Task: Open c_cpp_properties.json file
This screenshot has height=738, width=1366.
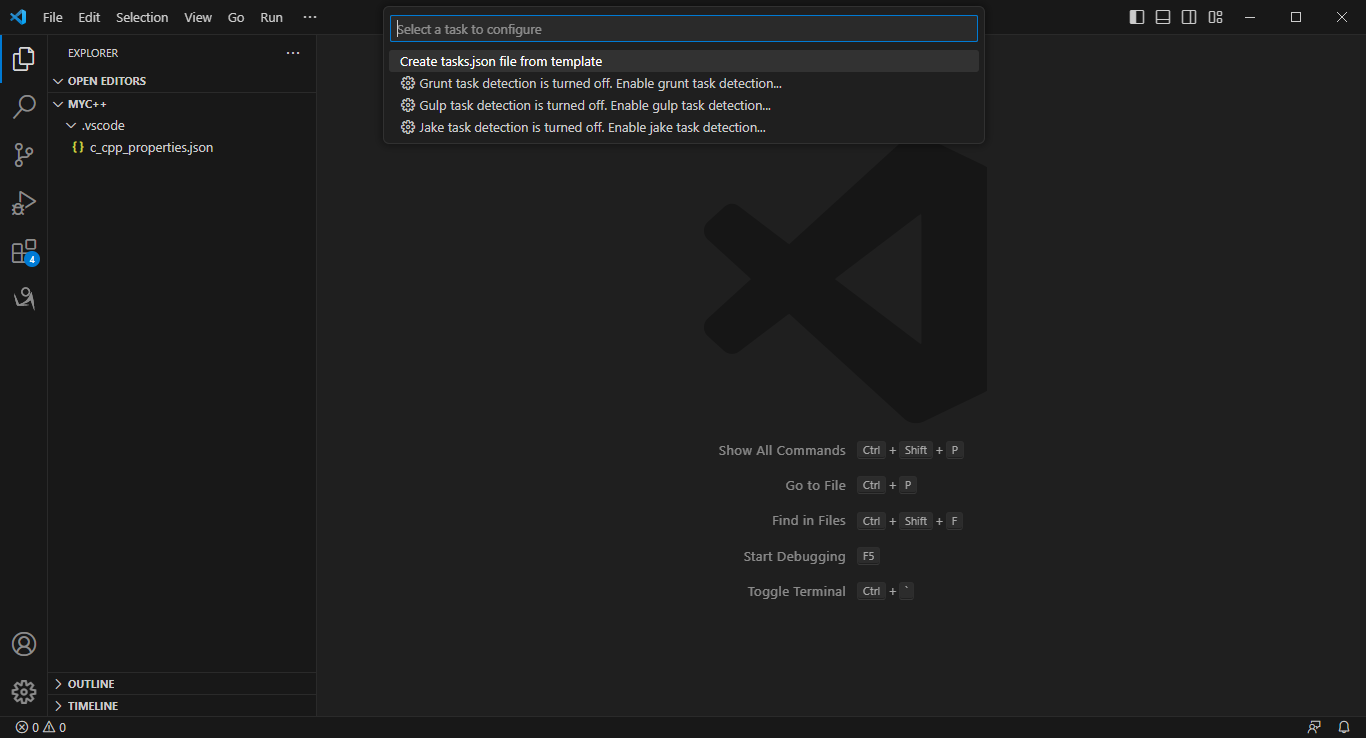Action: 182,148
